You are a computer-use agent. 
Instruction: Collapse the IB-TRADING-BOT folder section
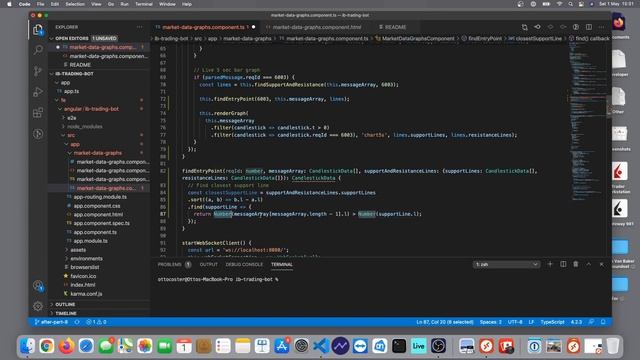coord(99,74)
